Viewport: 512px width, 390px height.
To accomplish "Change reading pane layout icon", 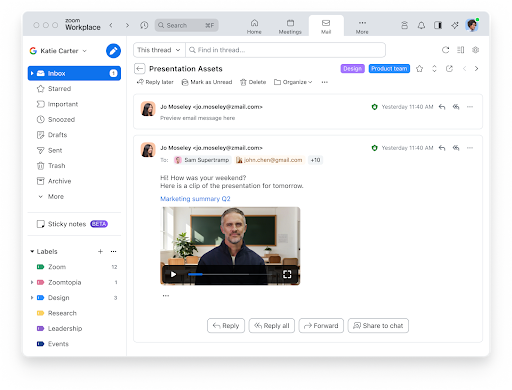I will (x=461, y=50).
